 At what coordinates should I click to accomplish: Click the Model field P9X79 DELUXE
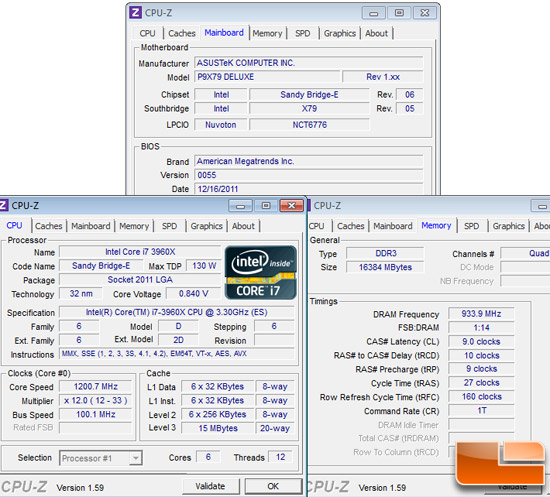267,77
